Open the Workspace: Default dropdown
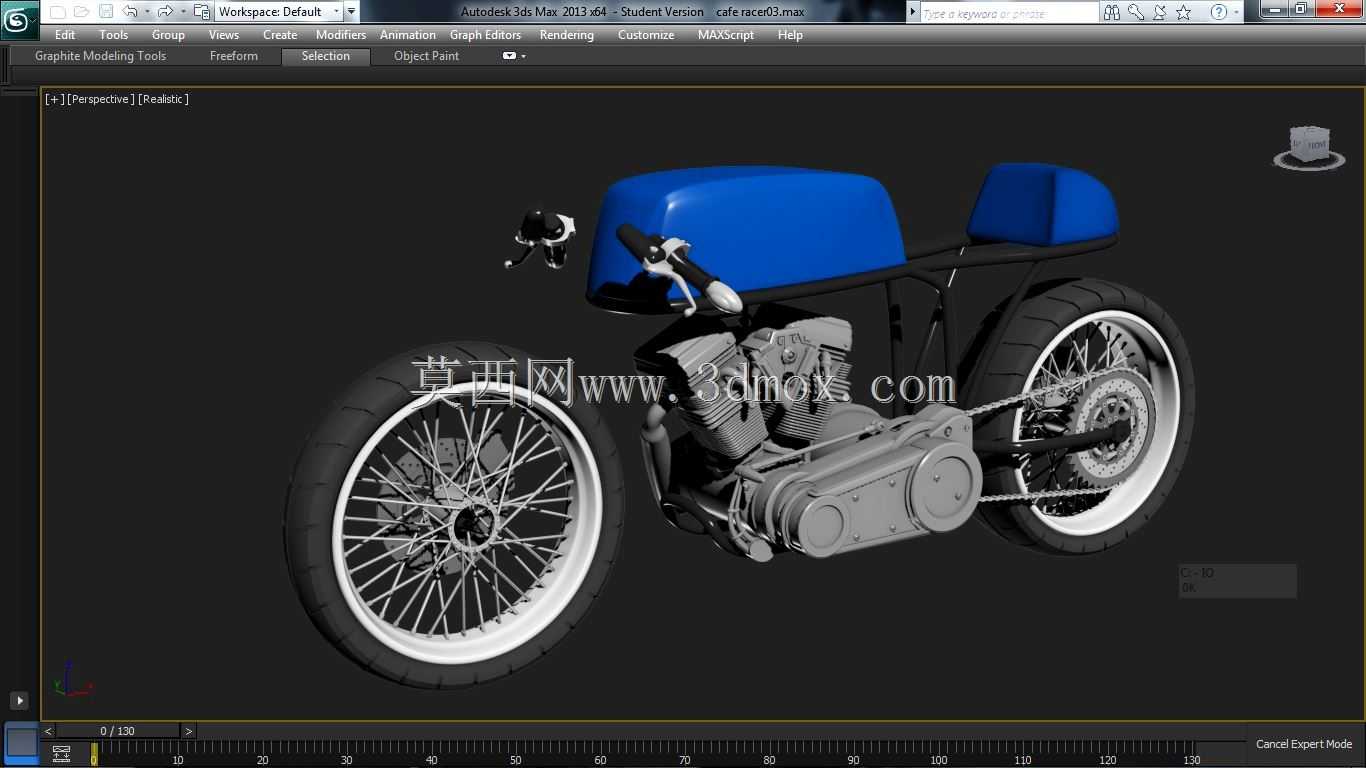Screen dimensions: 1366x768 279,12
